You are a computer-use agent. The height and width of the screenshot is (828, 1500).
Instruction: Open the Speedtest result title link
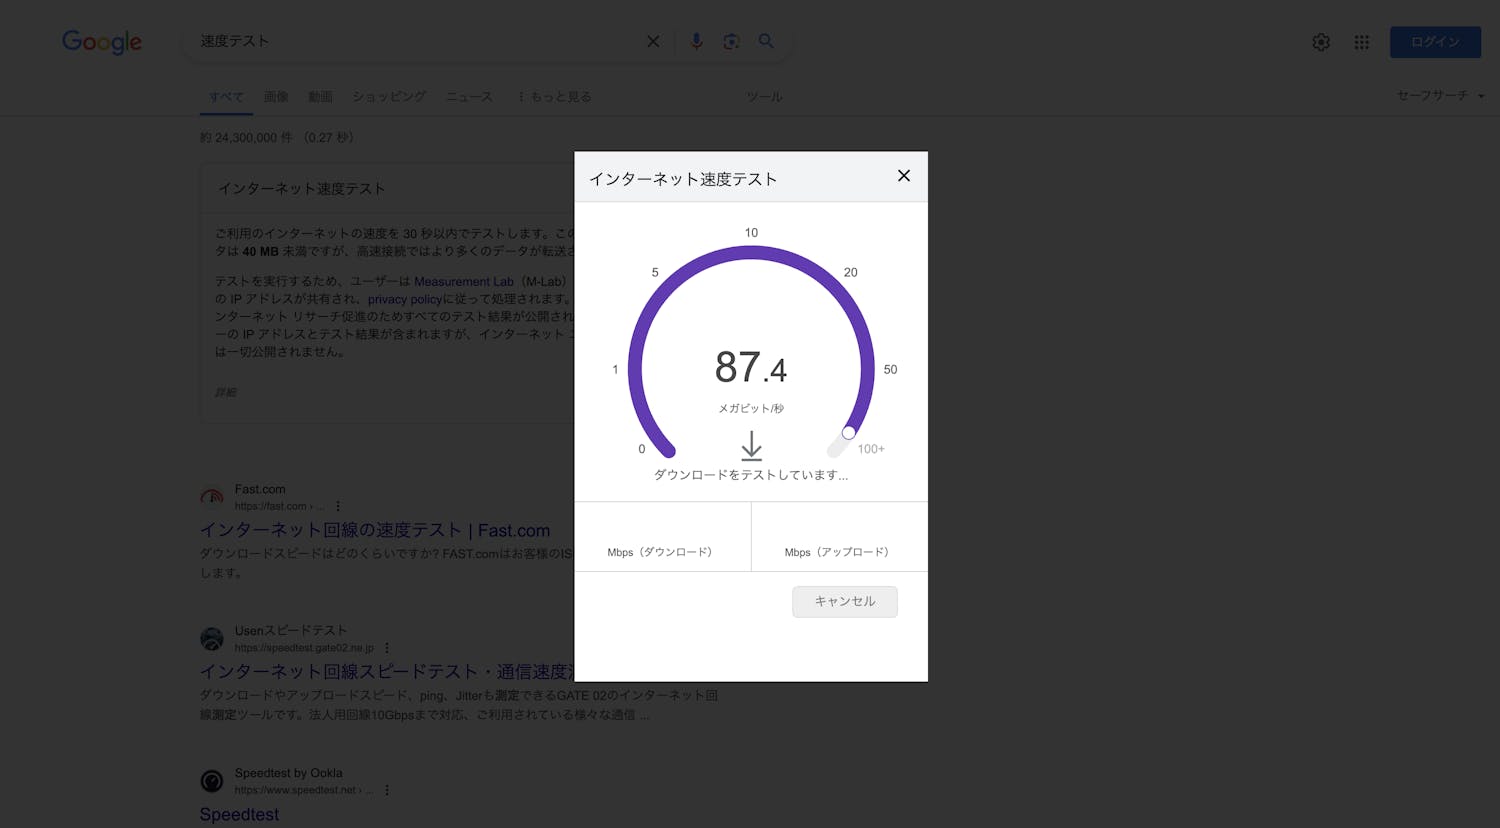239,814
